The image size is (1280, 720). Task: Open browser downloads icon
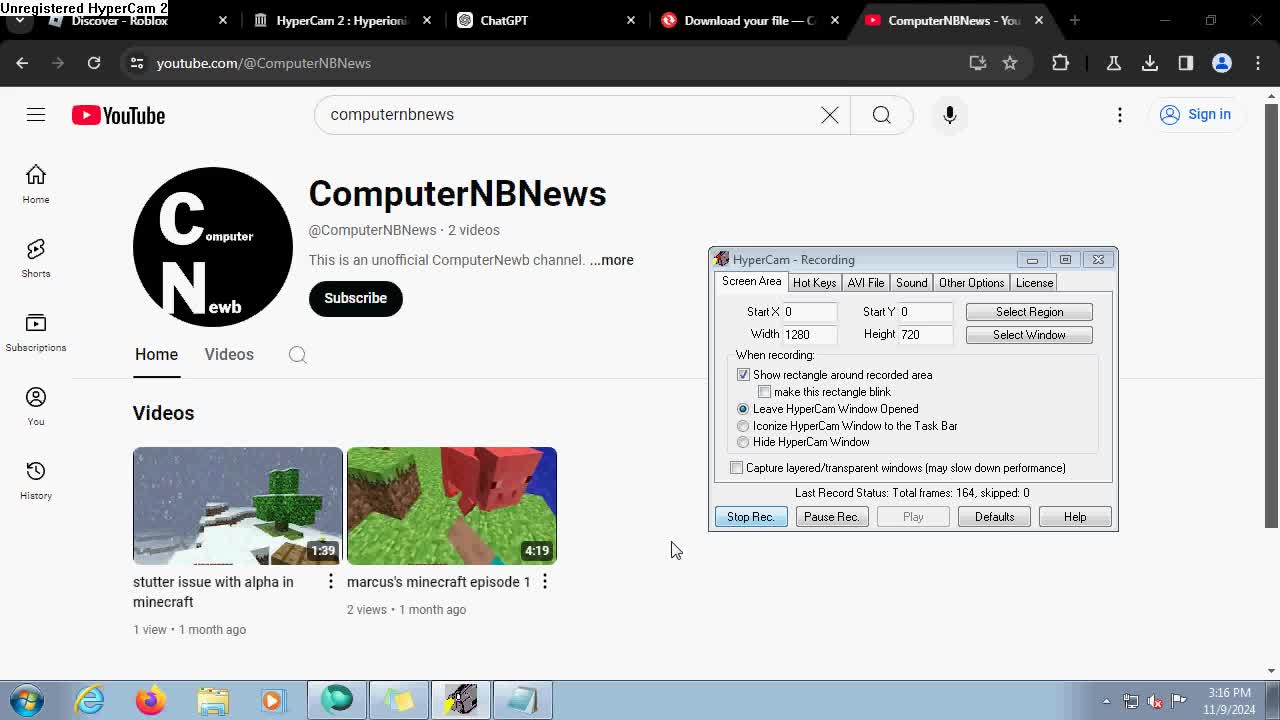[x=1150, y=63]
